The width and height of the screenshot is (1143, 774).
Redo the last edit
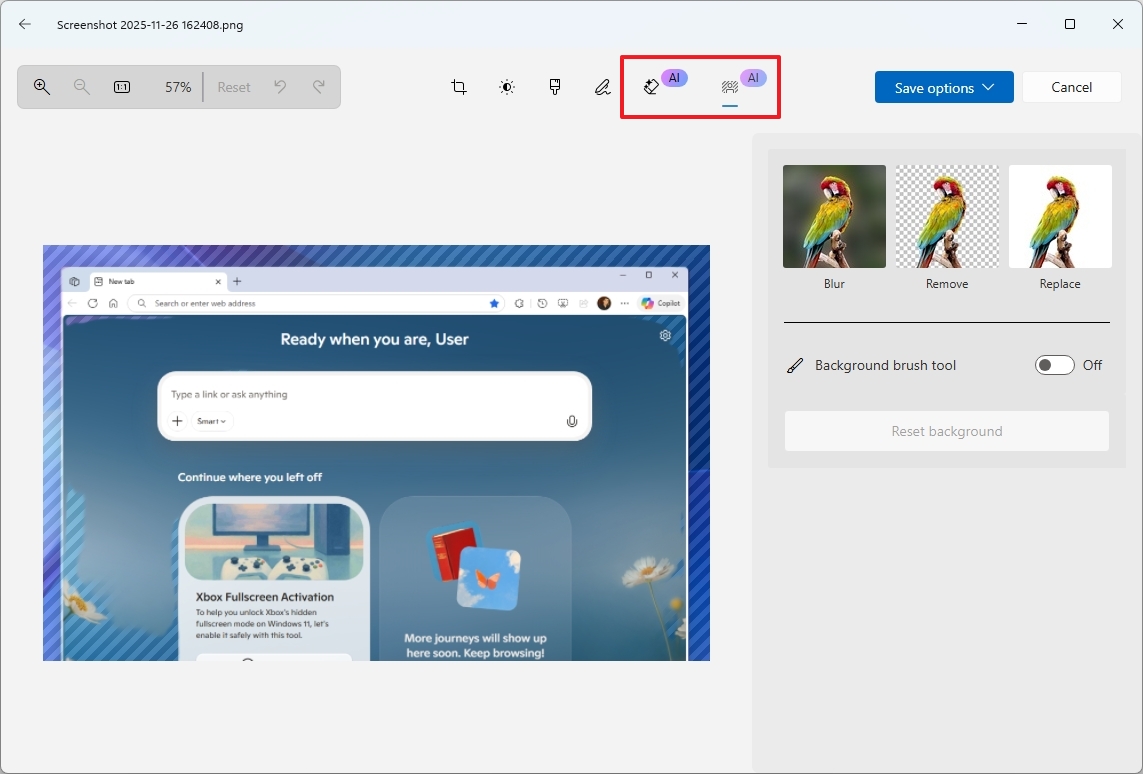(x=319, y=87)
